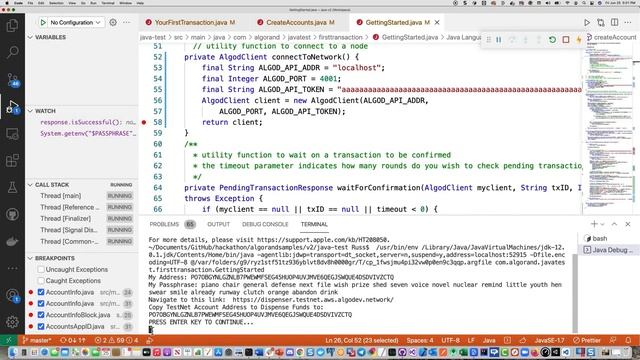Click Prettier status bar item

point(587,340)
